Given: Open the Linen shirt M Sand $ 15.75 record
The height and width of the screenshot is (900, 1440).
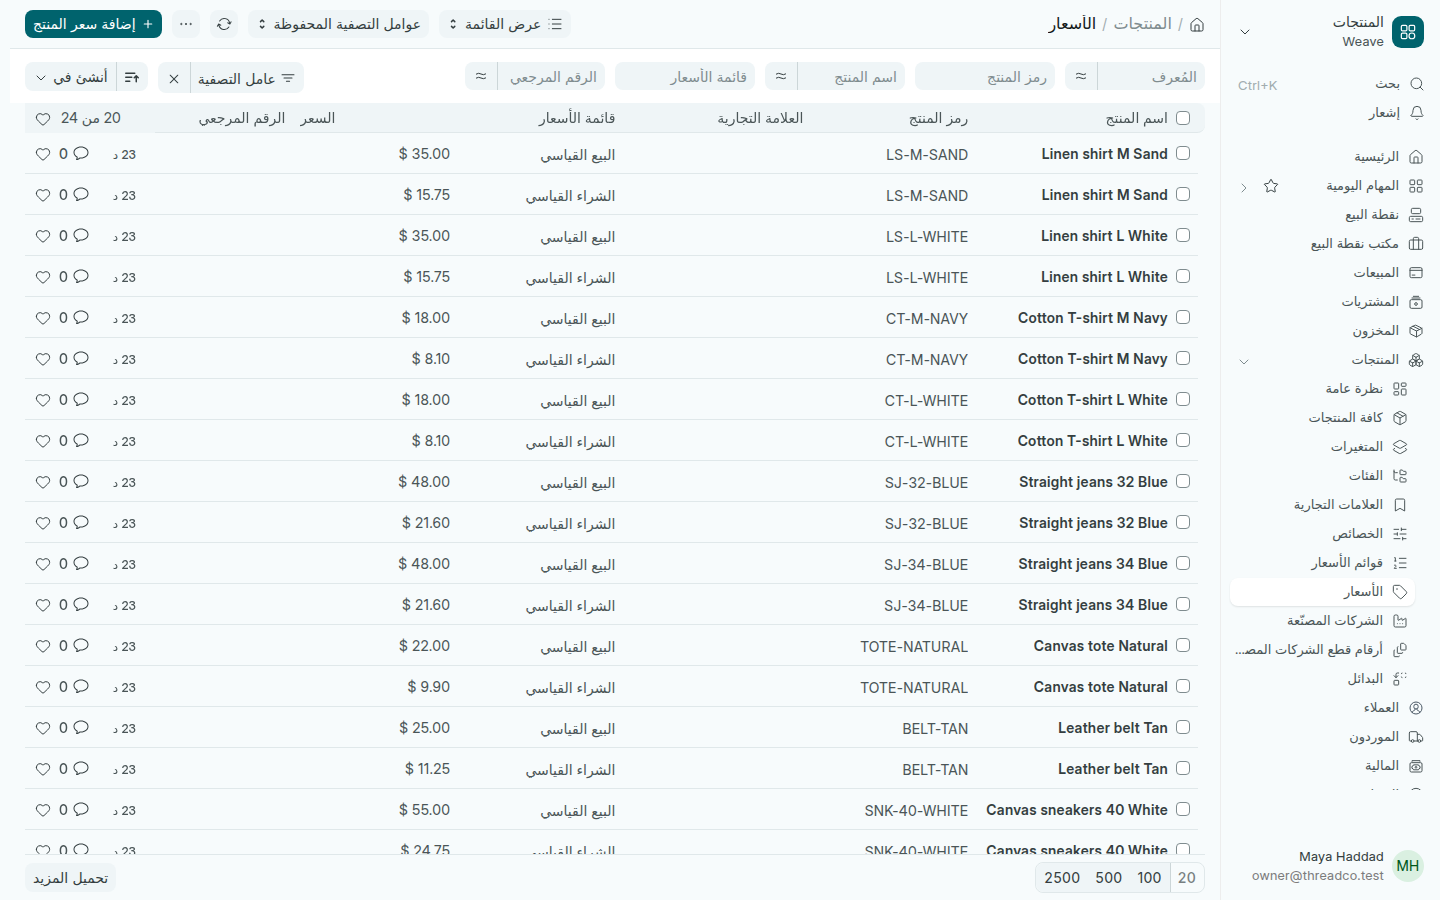Looking at the screenshot, I should (x=1104, y=195).
